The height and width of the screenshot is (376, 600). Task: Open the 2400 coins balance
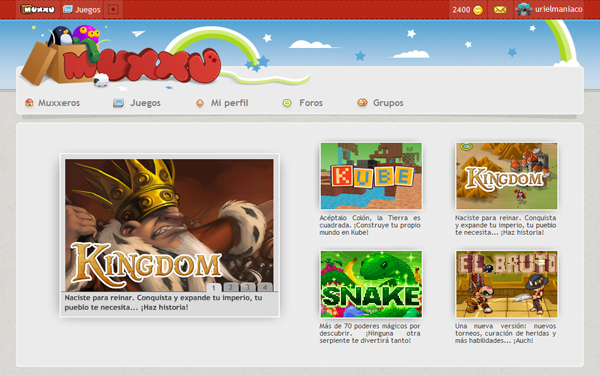tap(467, 10)
